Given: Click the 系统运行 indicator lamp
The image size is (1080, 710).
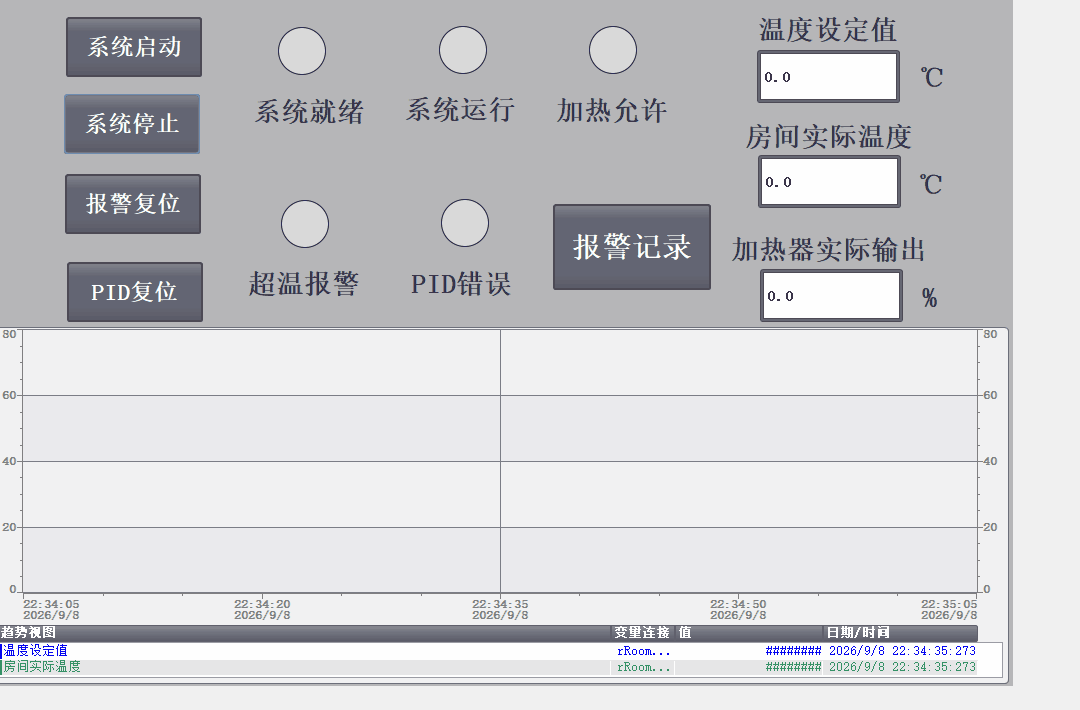Looking at the screenshot, I should point(463,50).
